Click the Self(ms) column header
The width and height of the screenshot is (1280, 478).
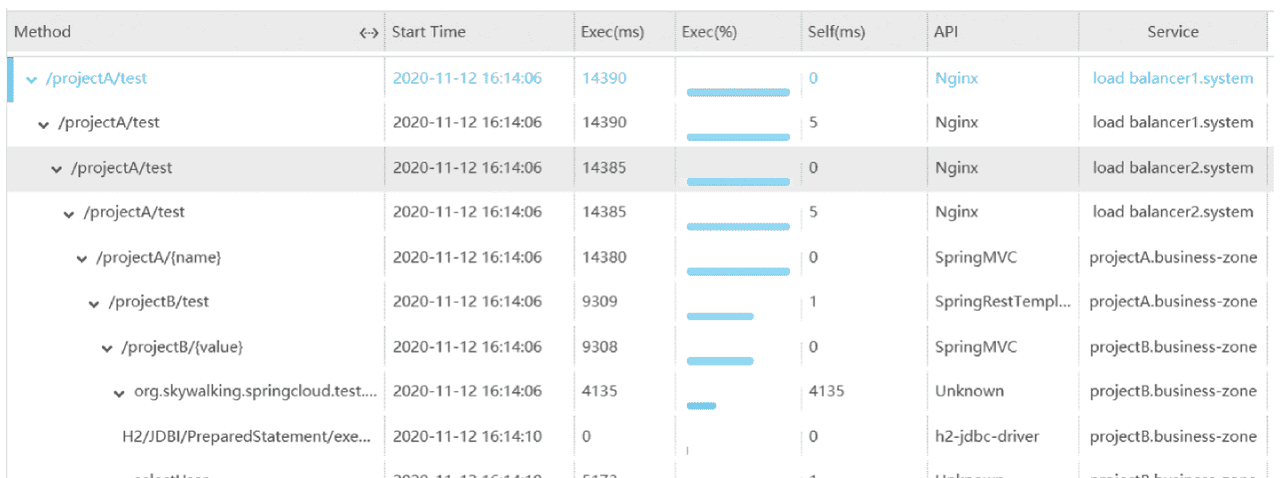836,32
